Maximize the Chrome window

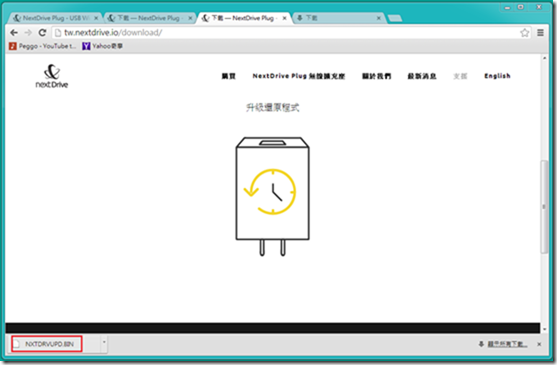coord(520,7)
